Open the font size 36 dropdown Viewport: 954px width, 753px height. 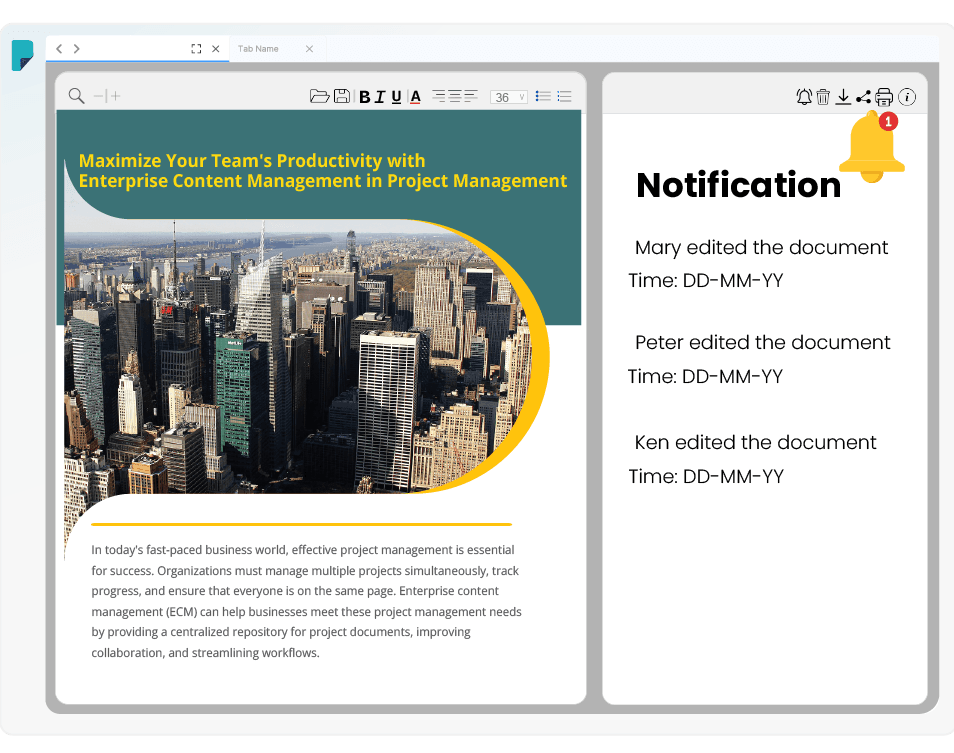click(x=509, y=97)
